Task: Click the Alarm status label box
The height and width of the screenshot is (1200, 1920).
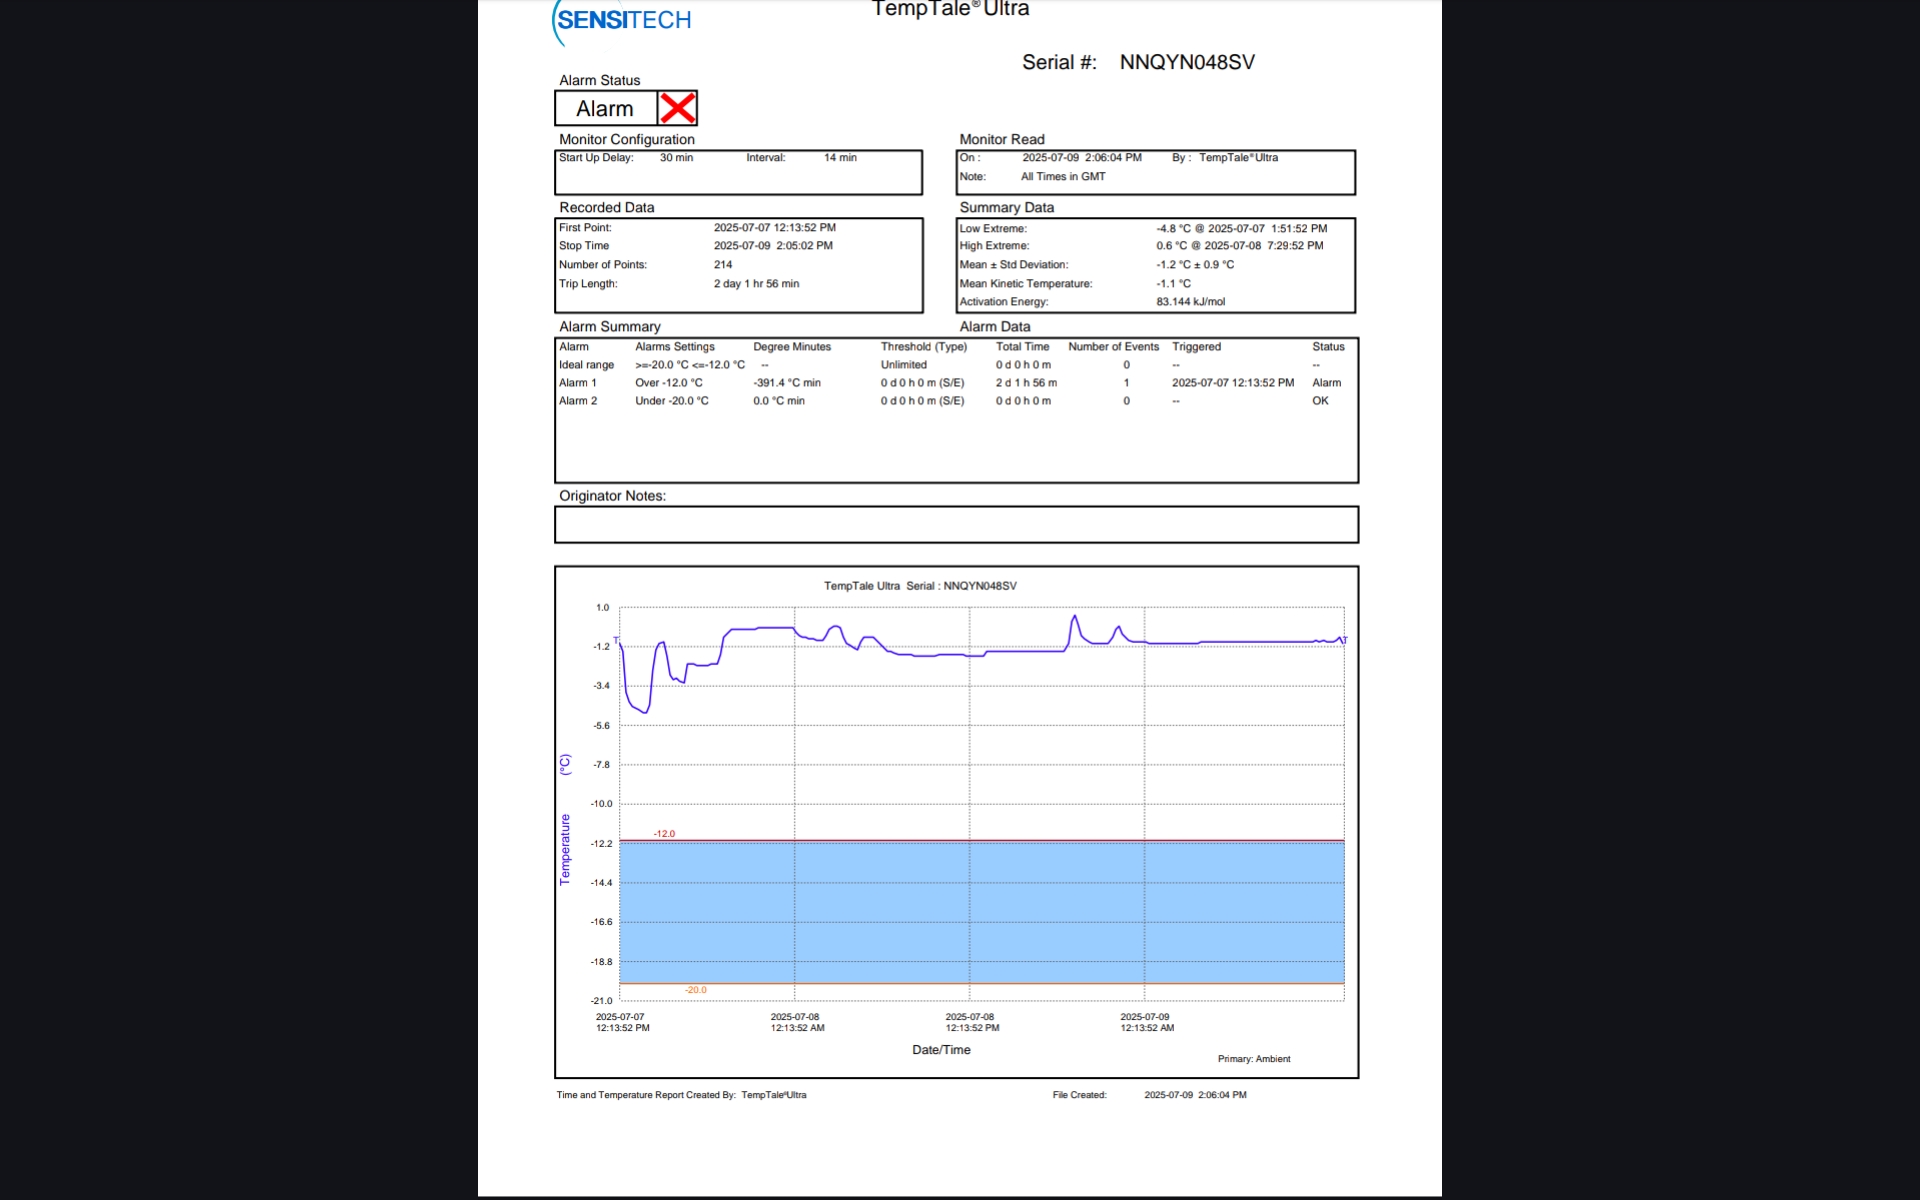Action: 605,108
